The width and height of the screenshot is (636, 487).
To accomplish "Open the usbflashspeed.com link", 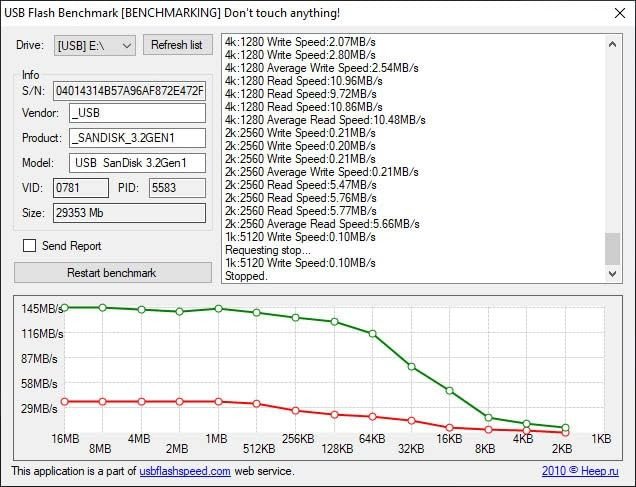I will coord(185,470).
